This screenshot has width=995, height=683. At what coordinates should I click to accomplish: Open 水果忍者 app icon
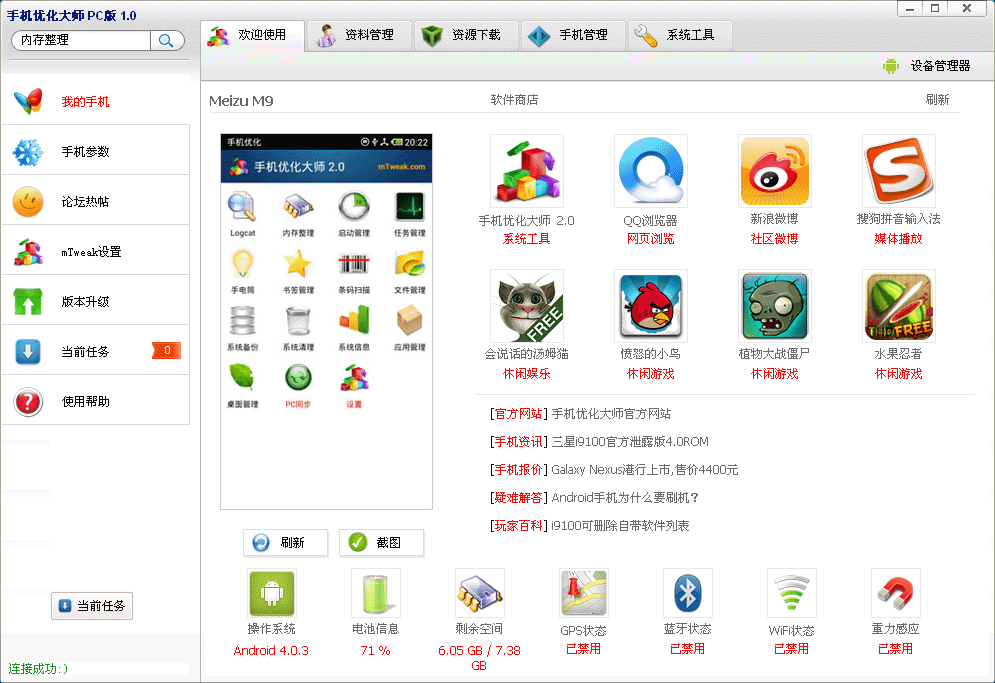click(899, 306)
